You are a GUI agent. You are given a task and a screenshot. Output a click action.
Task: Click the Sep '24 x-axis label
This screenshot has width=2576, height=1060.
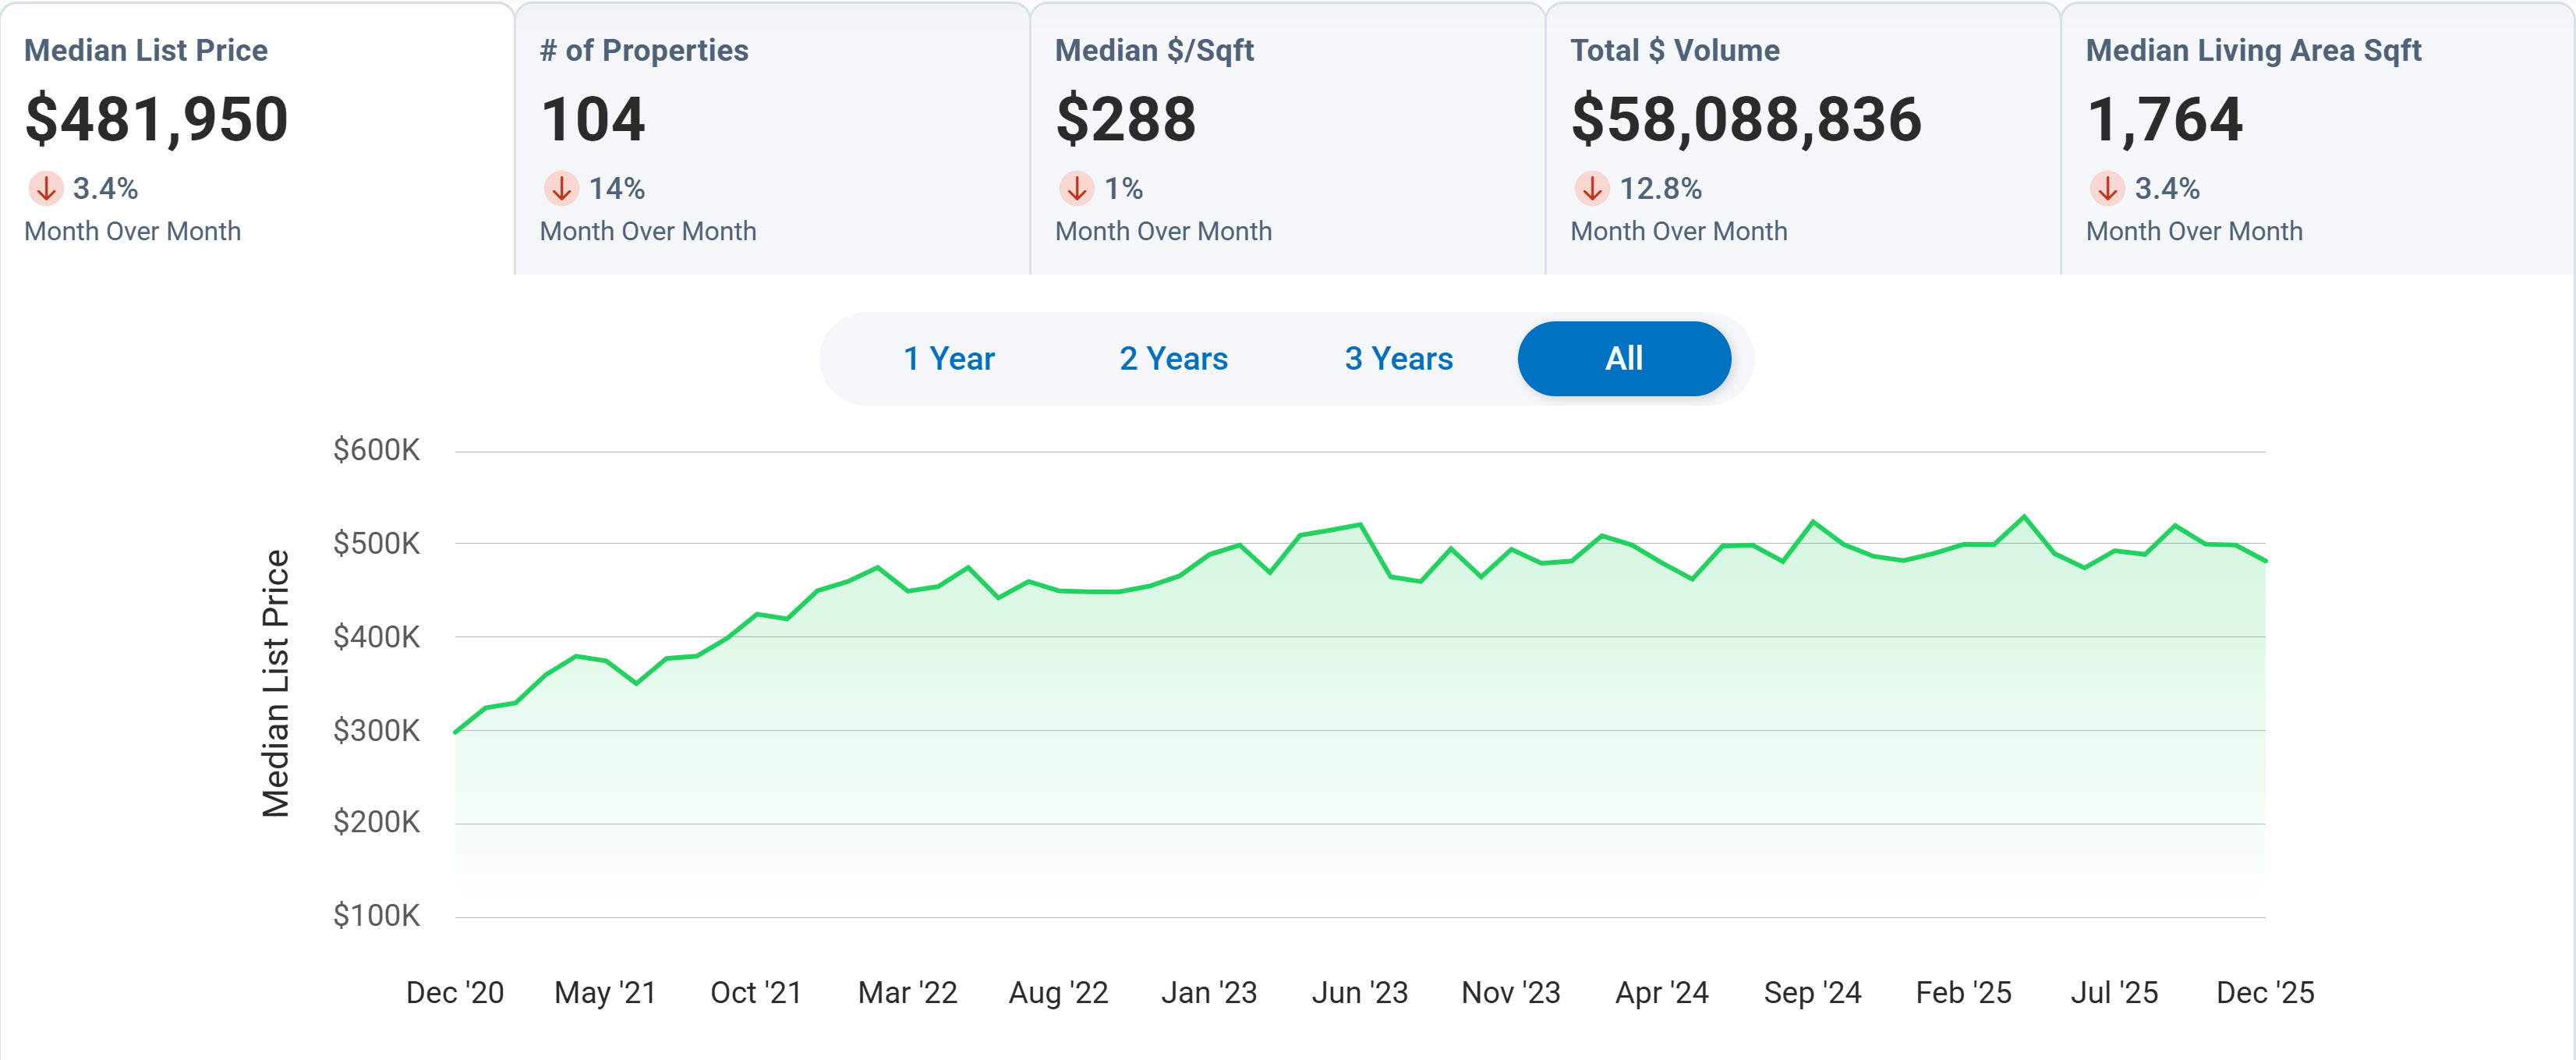coord(1811,993)
